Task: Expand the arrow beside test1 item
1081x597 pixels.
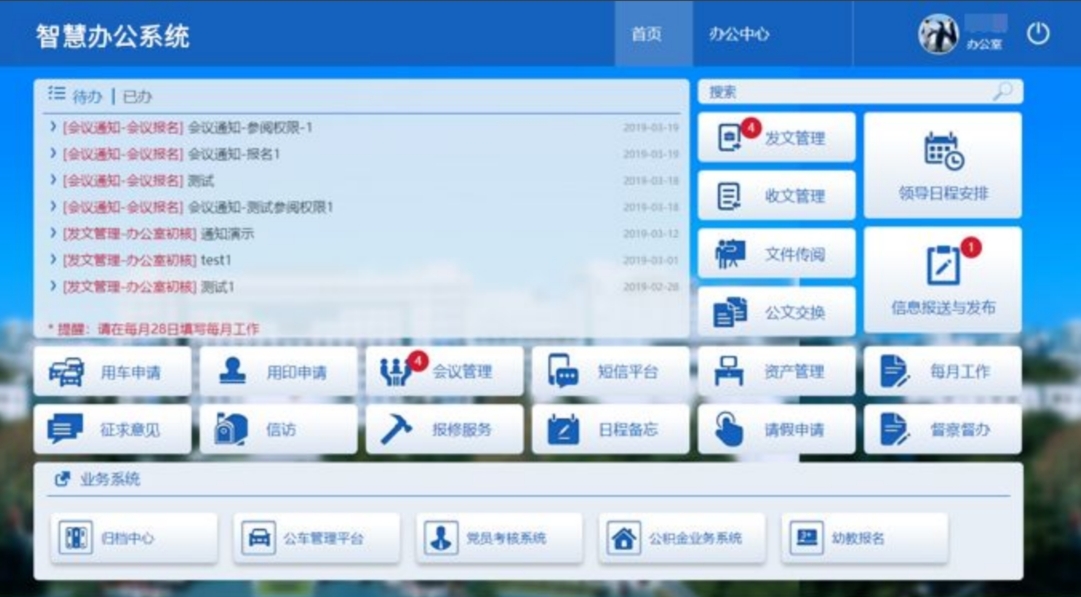Action: click(53, 260)
